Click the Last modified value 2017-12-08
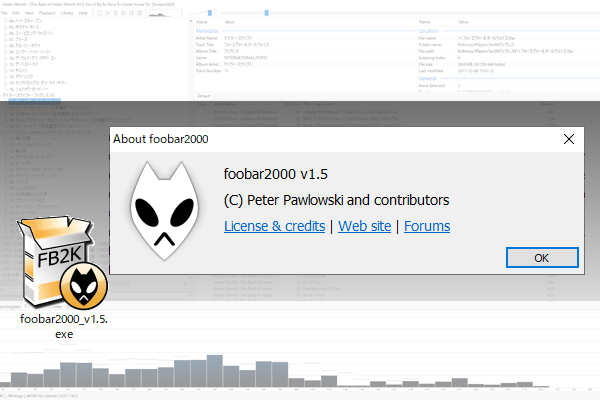The height and width of the screenshot is (400, 600). 476,71
